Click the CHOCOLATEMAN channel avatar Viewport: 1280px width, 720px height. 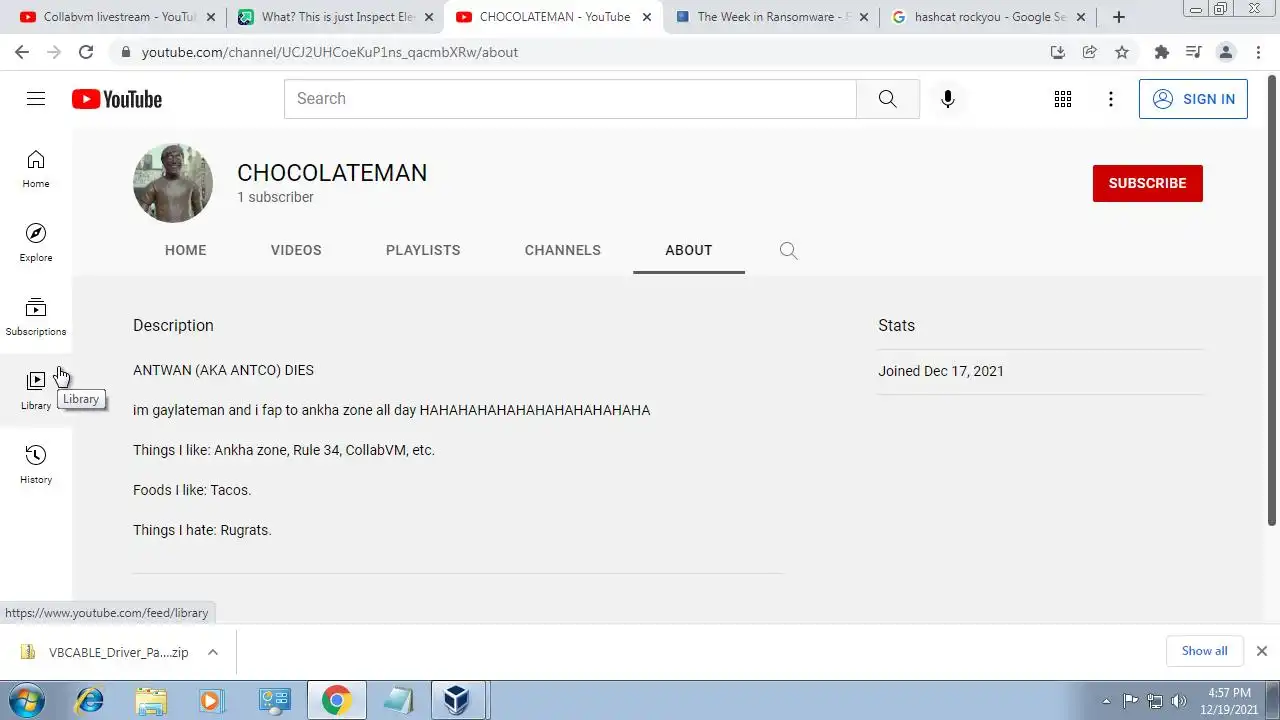click(173, 183)
